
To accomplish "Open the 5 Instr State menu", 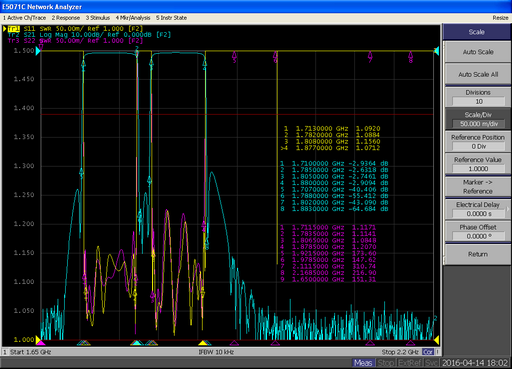I will point(171,18).
